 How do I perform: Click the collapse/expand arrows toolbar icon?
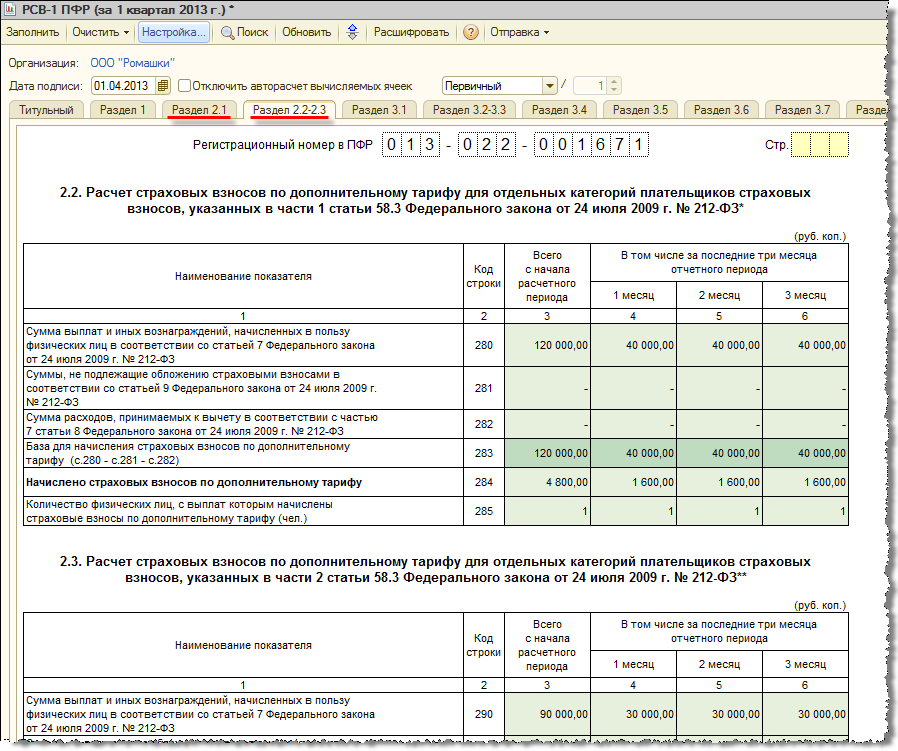352,32
